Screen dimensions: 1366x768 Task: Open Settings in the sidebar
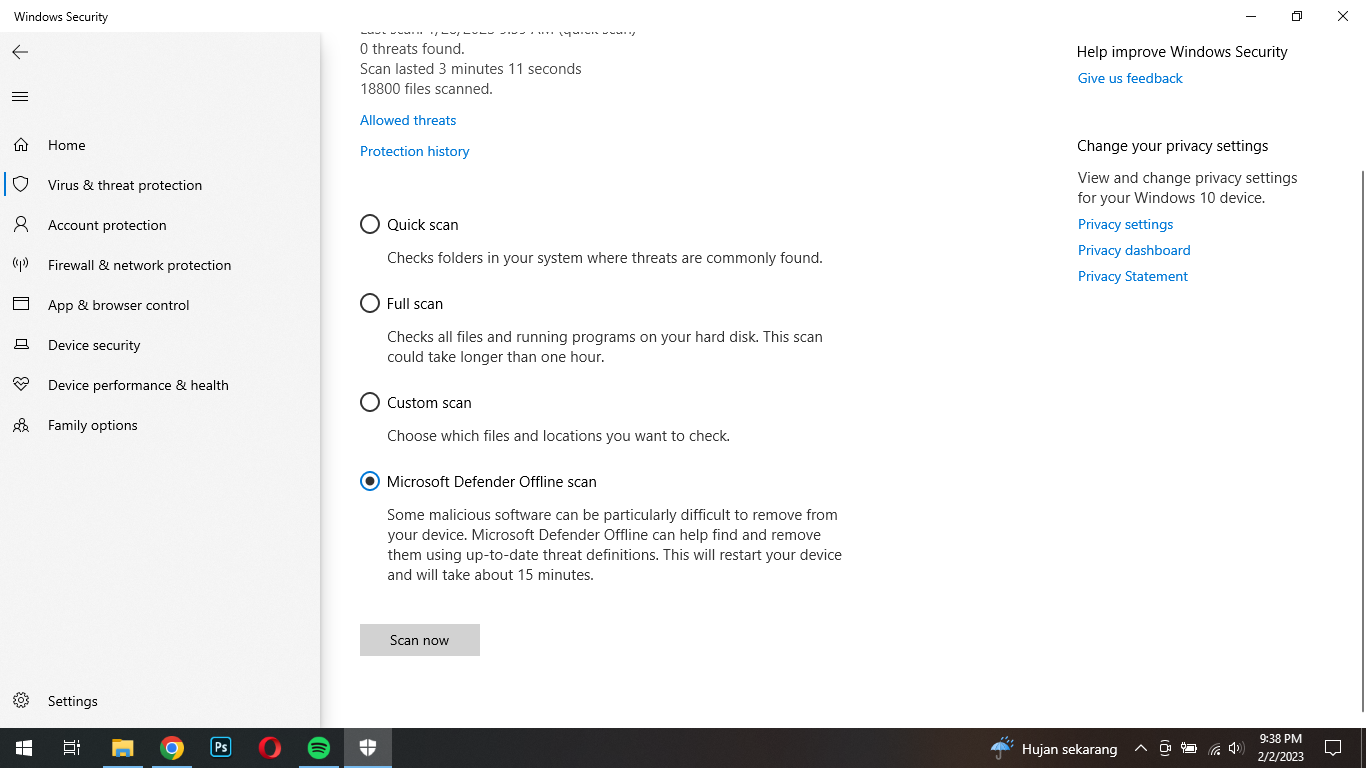73,701
